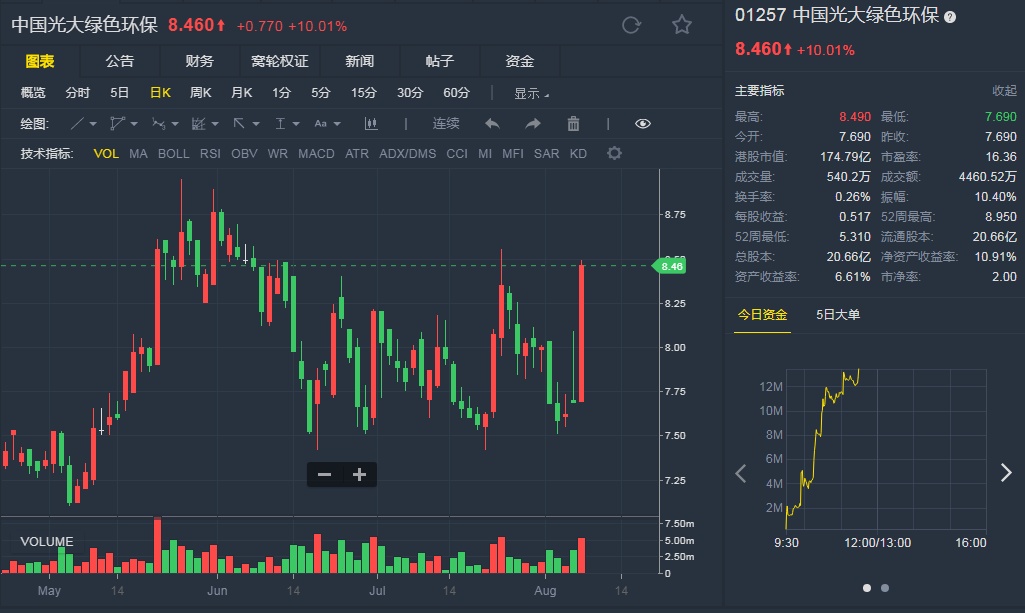Enable the BOLL indicator
The image size is (1025, 613).
click(x=173, y=154)
